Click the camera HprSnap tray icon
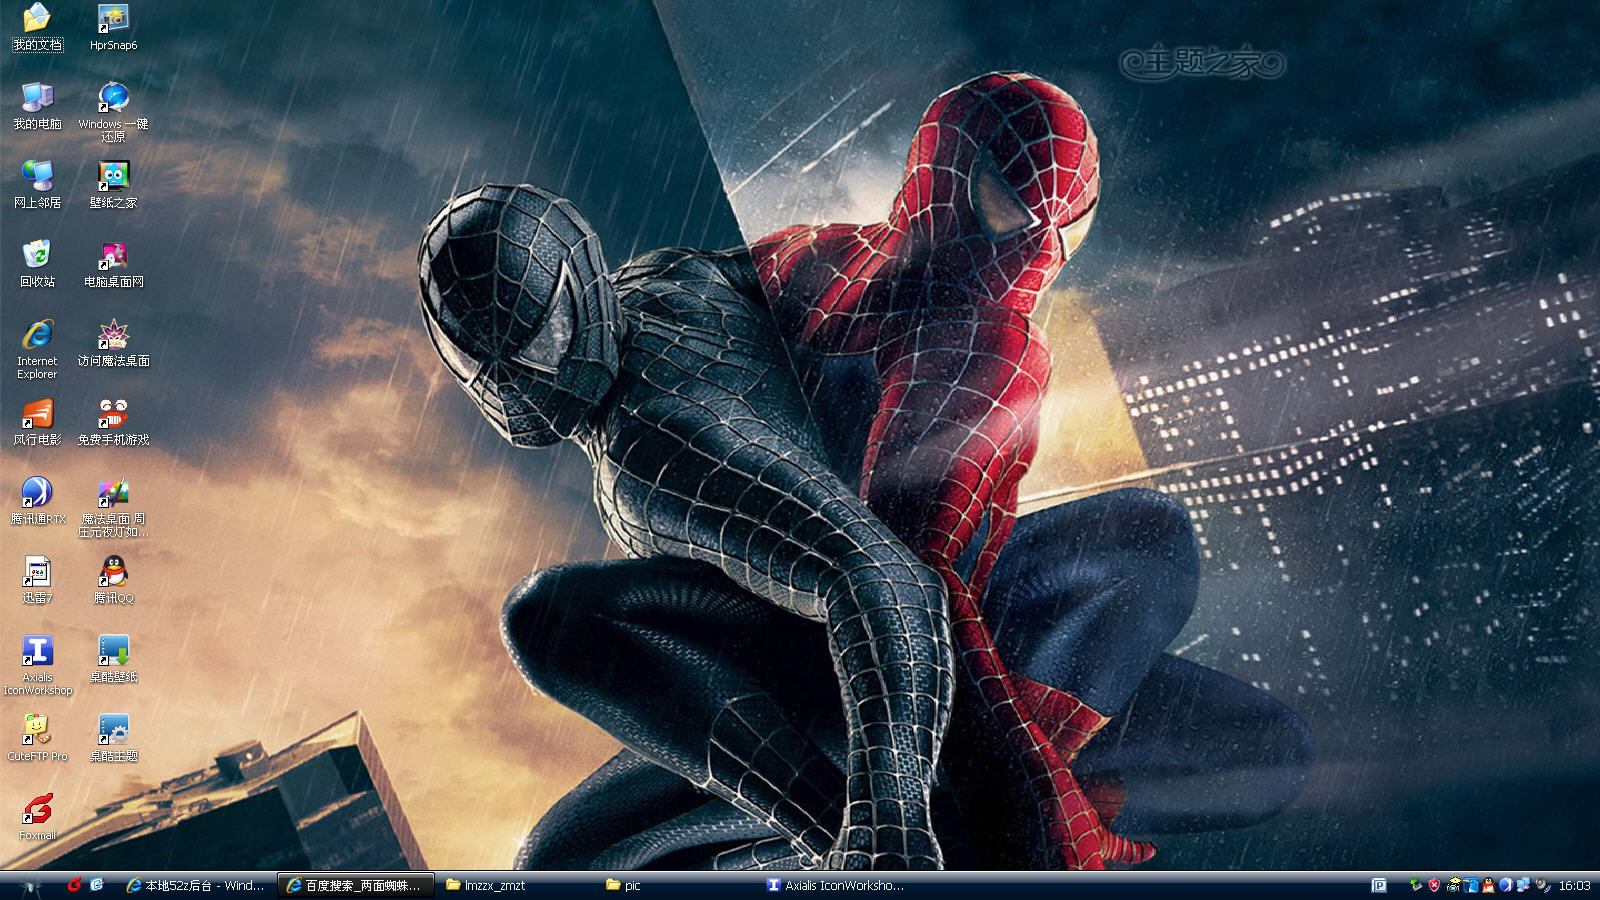Viewport: 1600px width, 900px height. coord(1453,885)
